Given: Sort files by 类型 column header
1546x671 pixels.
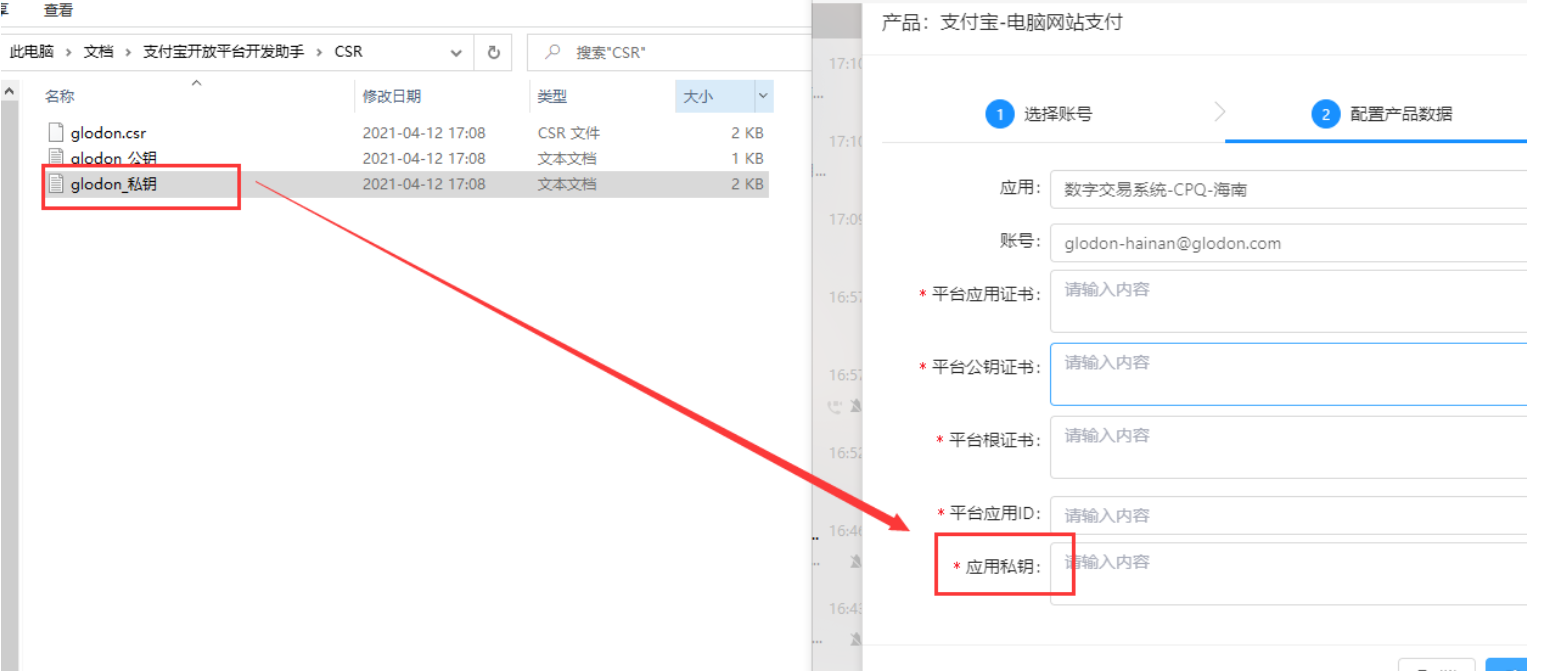Looking at the screenshot, I should [552, 96].
